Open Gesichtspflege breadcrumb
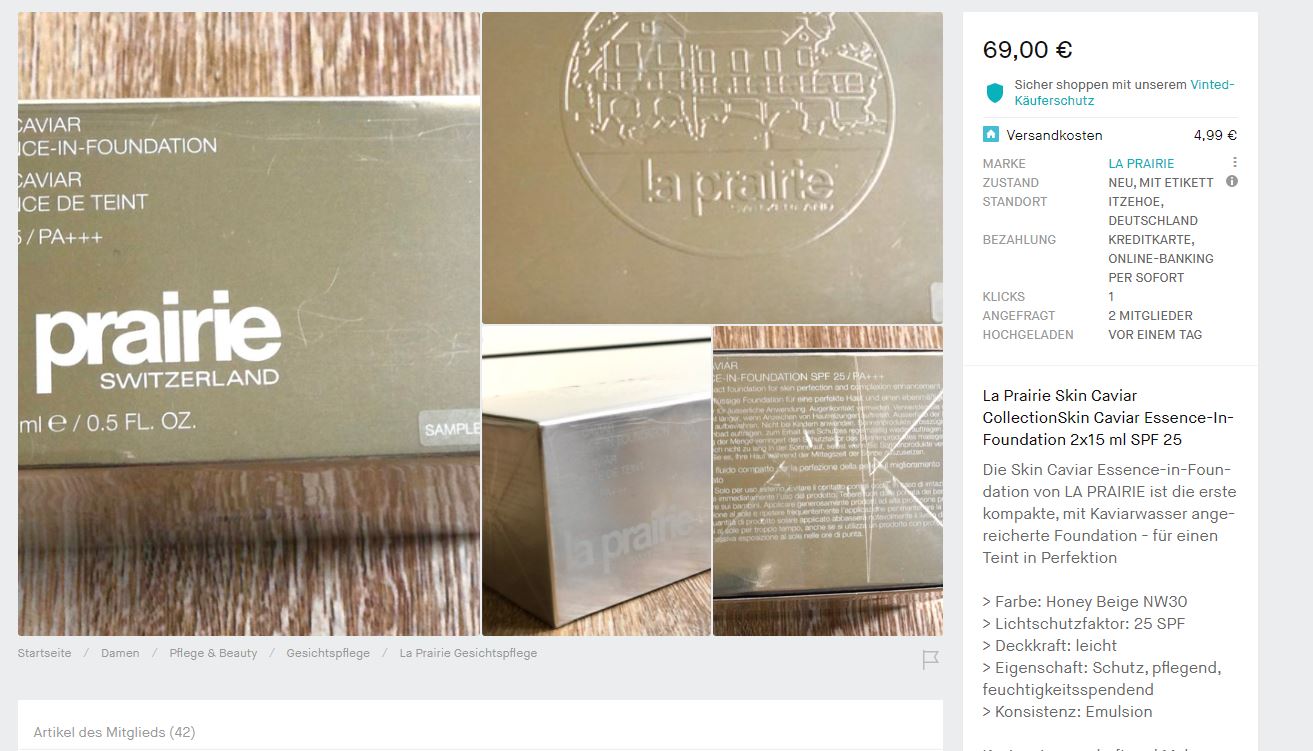Viewport: 1313px width, 751px height. pos(328,653)
